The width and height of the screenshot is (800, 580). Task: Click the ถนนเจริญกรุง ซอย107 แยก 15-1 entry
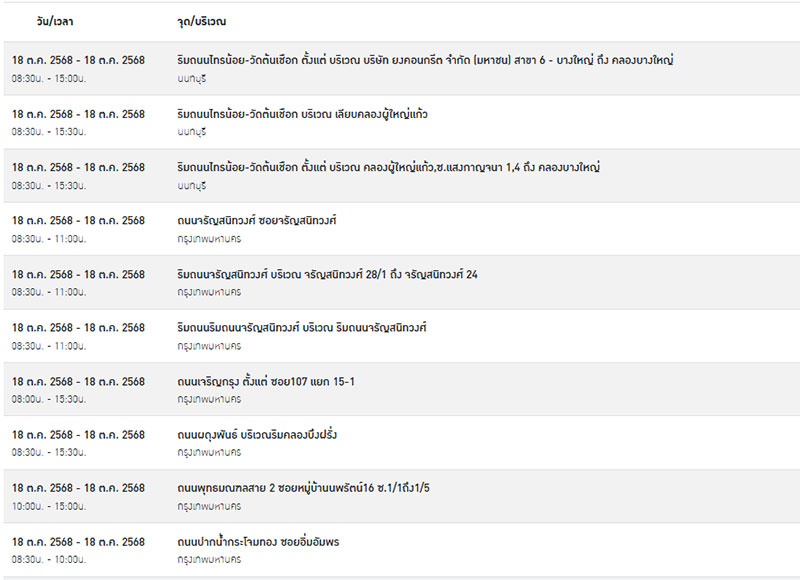(266, 382)
